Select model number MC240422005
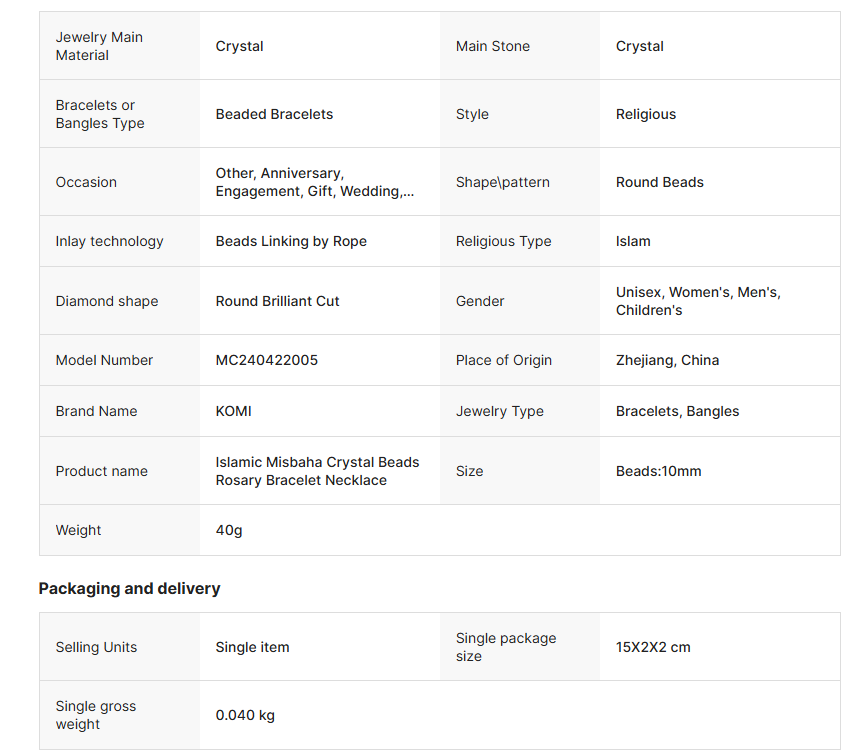Viewport: 855px width, 755px height. (x=266, y=360)
